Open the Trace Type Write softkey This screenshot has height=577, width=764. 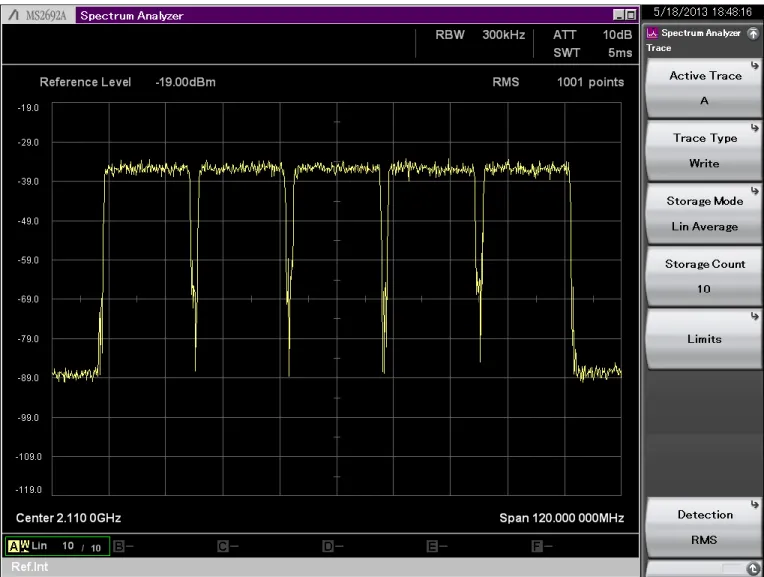704,151
